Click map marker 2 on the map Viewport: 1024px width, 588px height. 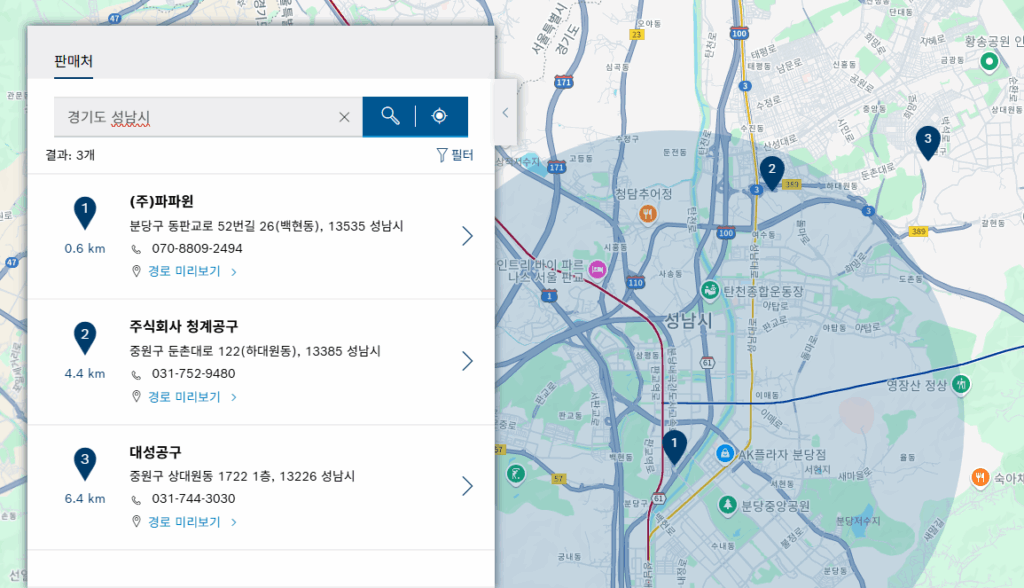tap(772, 172)
